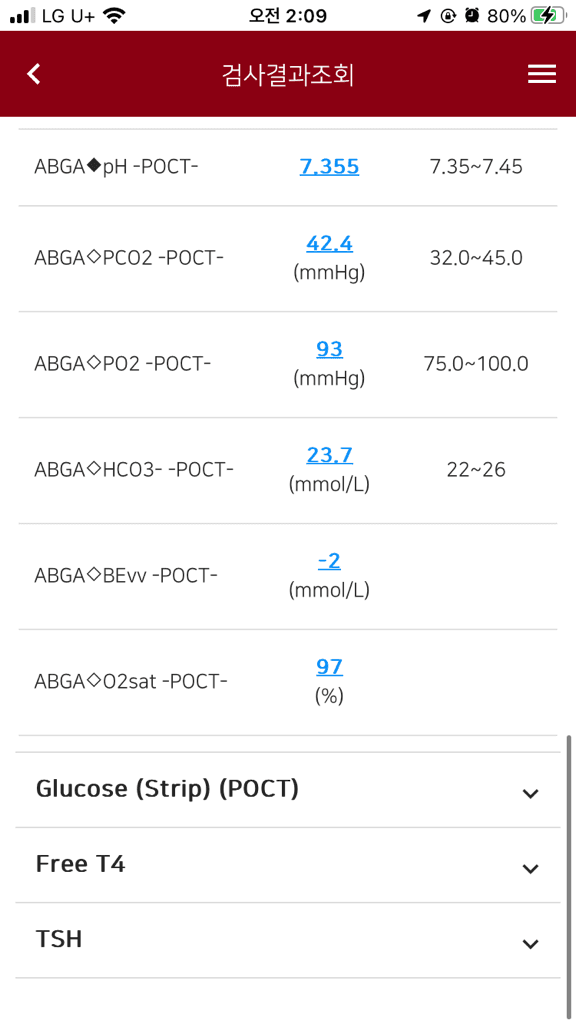Open the BEvv result value -2

click(x=329, y=562)
